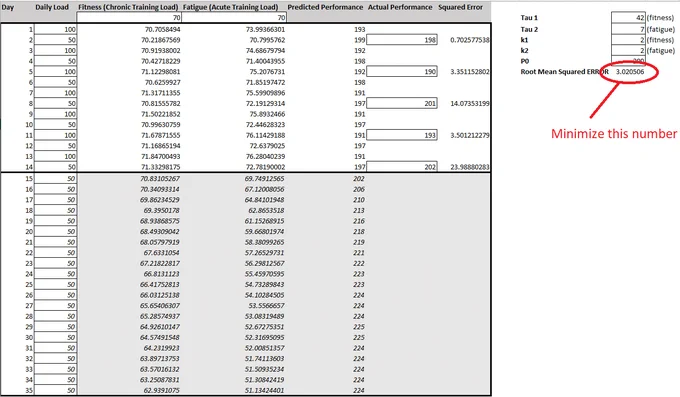Click Actual Performance cell showing 193
The width and height of the screenshot is (680, 397).
coord(402,135)
